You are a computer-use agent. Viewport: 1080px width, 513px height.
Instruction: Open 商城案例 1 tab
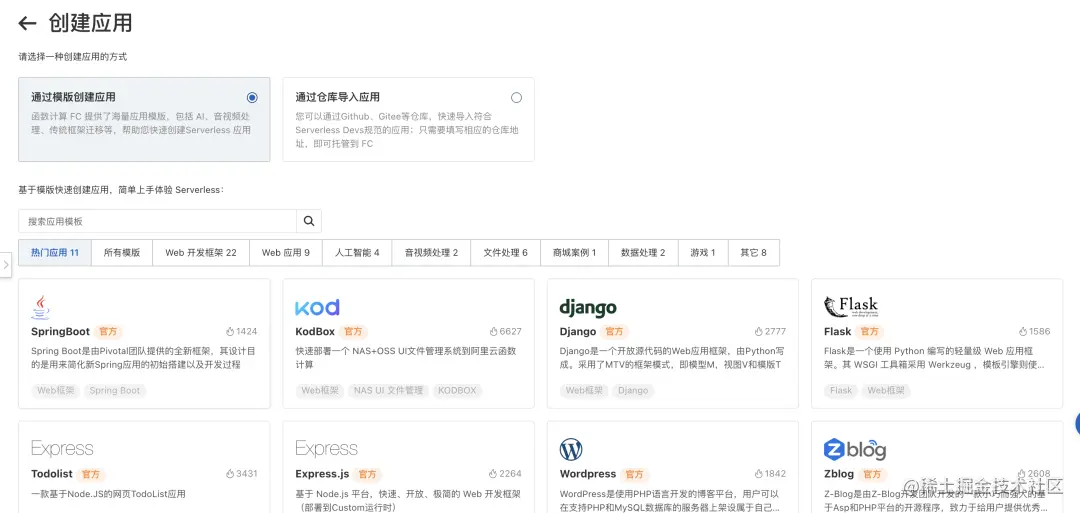(574, 253)
